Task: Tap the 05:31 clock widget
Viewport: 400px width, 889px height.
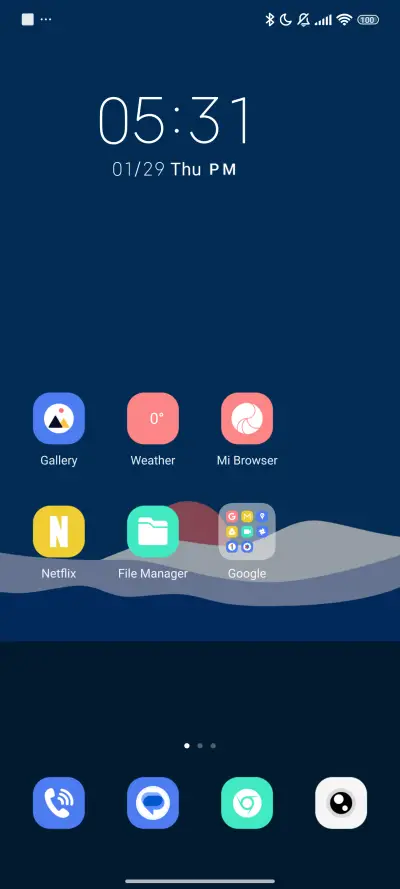Action: click(174, 120)
